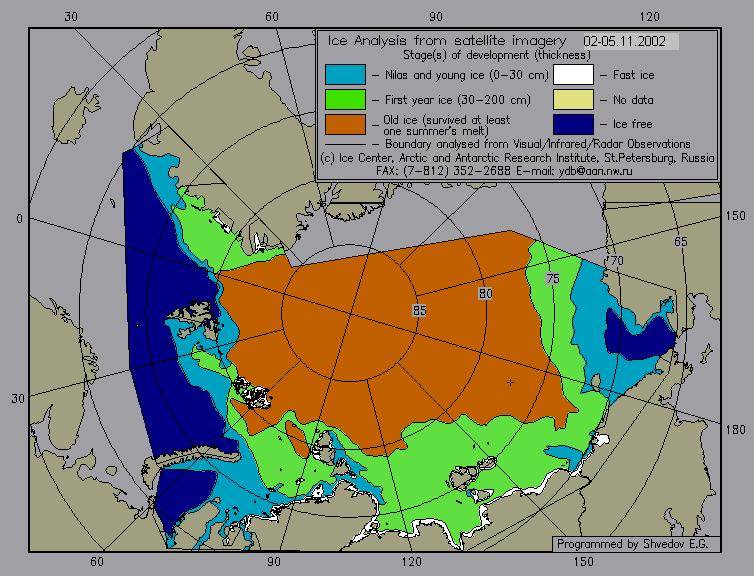Click the Ice free dark blue swatch
This screenshot has height=576, width=754.
click(x=573, y=124)
